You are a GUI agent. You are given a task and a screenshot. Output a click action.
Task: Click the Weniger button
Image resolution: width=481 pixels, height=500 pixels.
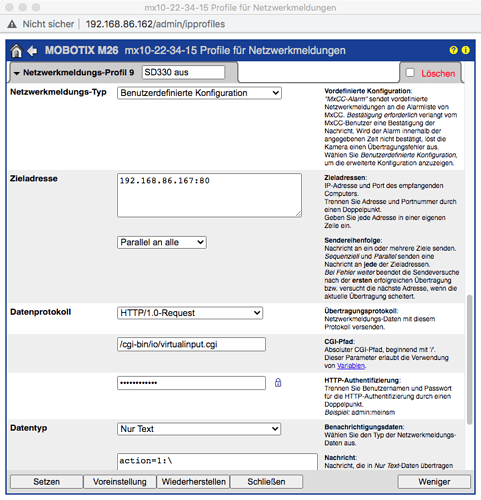point(434,482)
